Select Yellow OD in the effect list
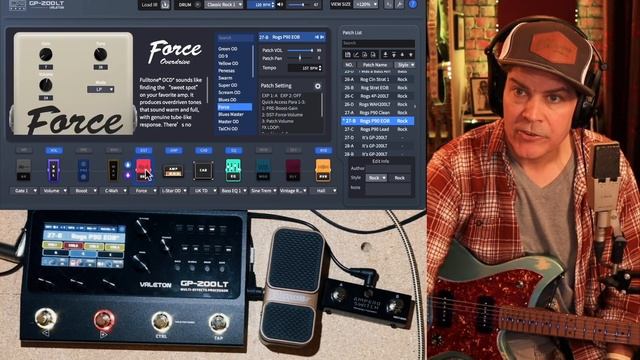The width and height of the screenshot is (640, 360). point(228,64)
